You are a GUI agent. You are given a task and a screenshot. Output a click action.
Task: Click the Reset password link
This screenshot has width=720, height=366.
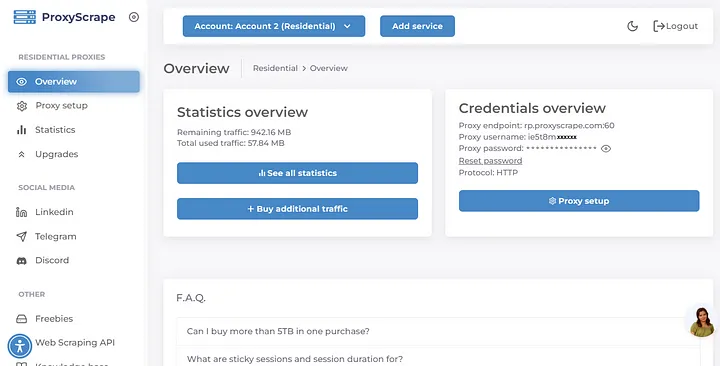[x=490, y=161]
